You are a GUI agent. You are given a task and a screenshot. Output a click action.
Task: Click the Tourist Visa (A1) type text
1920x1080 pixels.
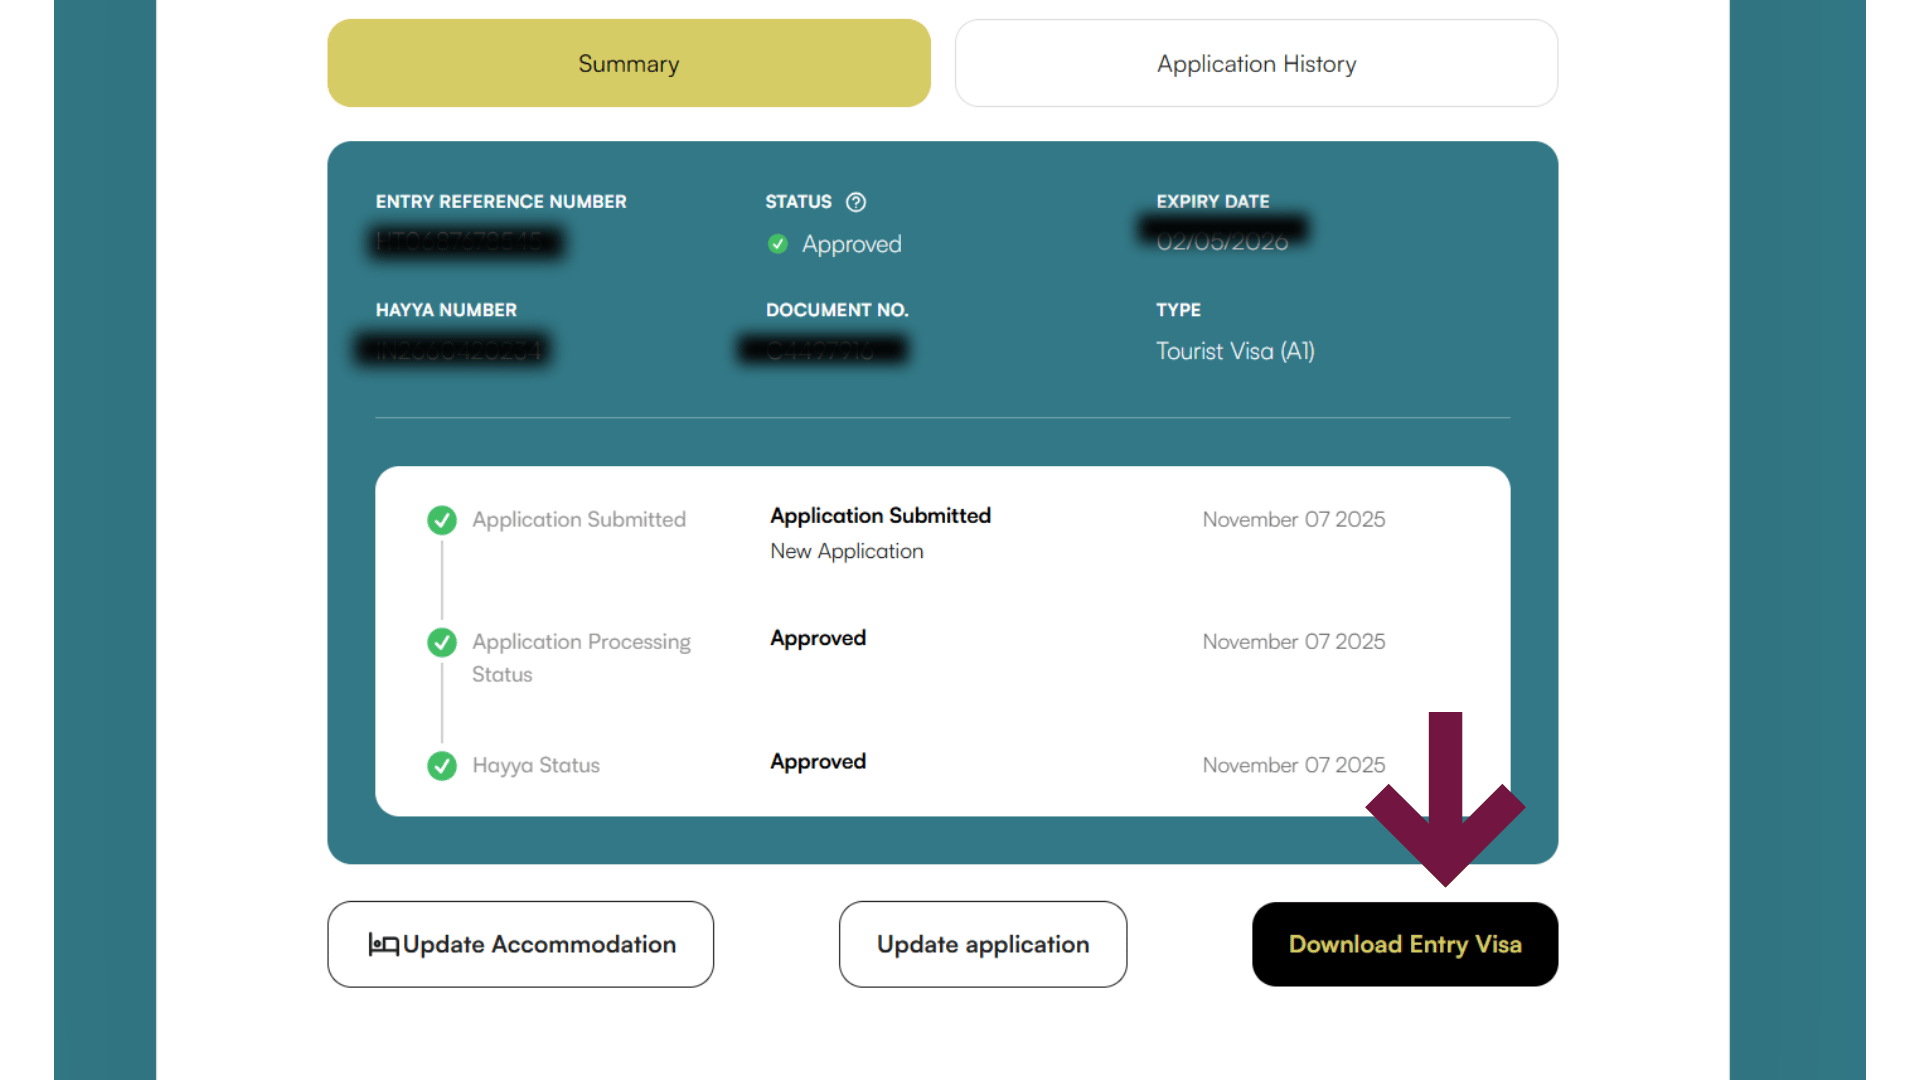click(x=1235, y=351)
